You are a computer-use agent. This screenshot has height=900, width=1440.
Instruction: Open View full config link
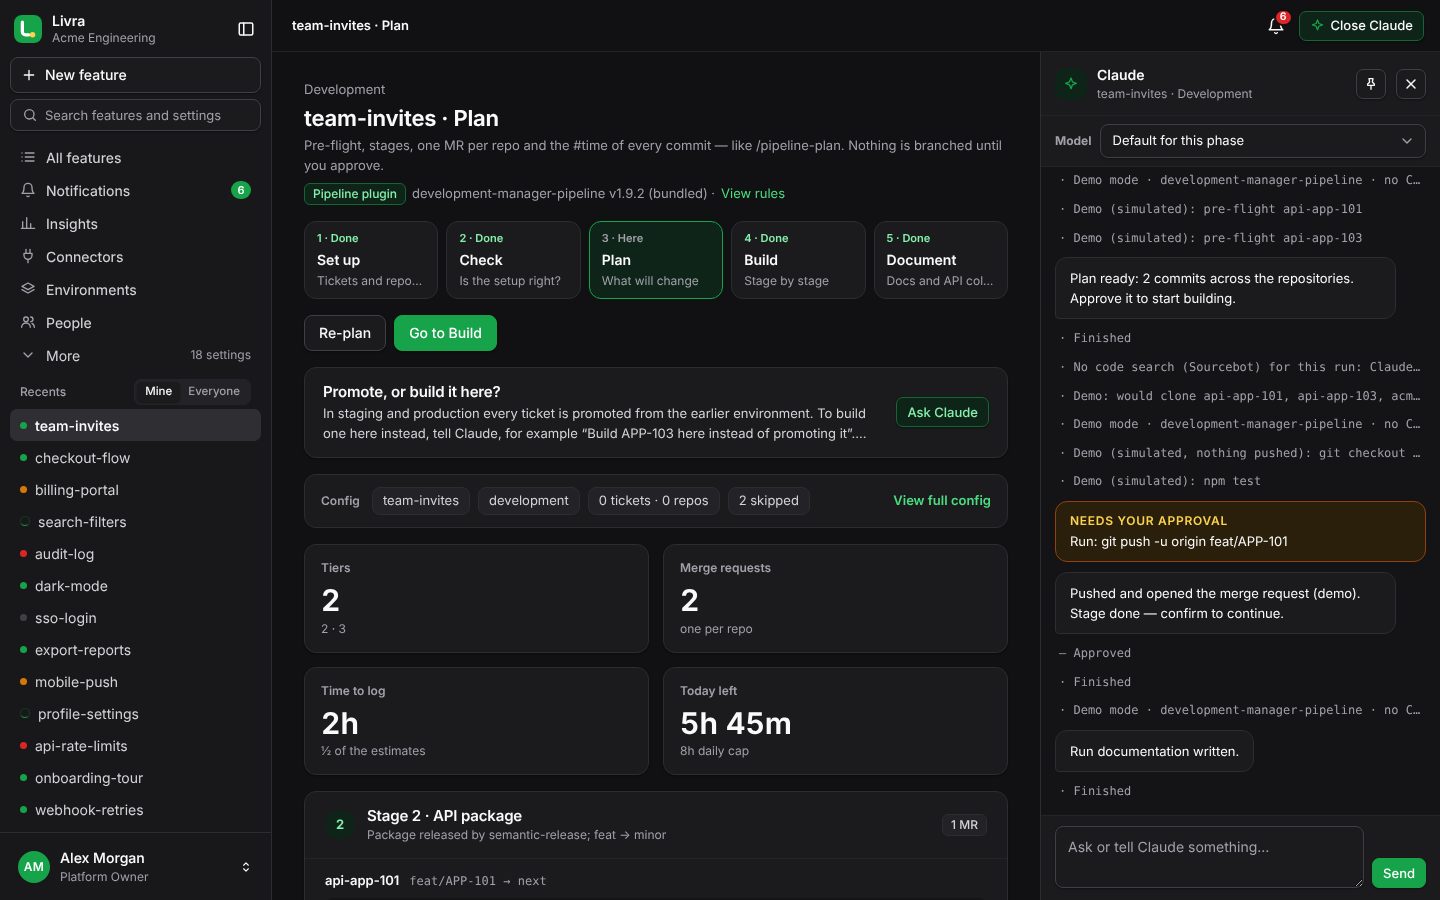tap(942, 501)
